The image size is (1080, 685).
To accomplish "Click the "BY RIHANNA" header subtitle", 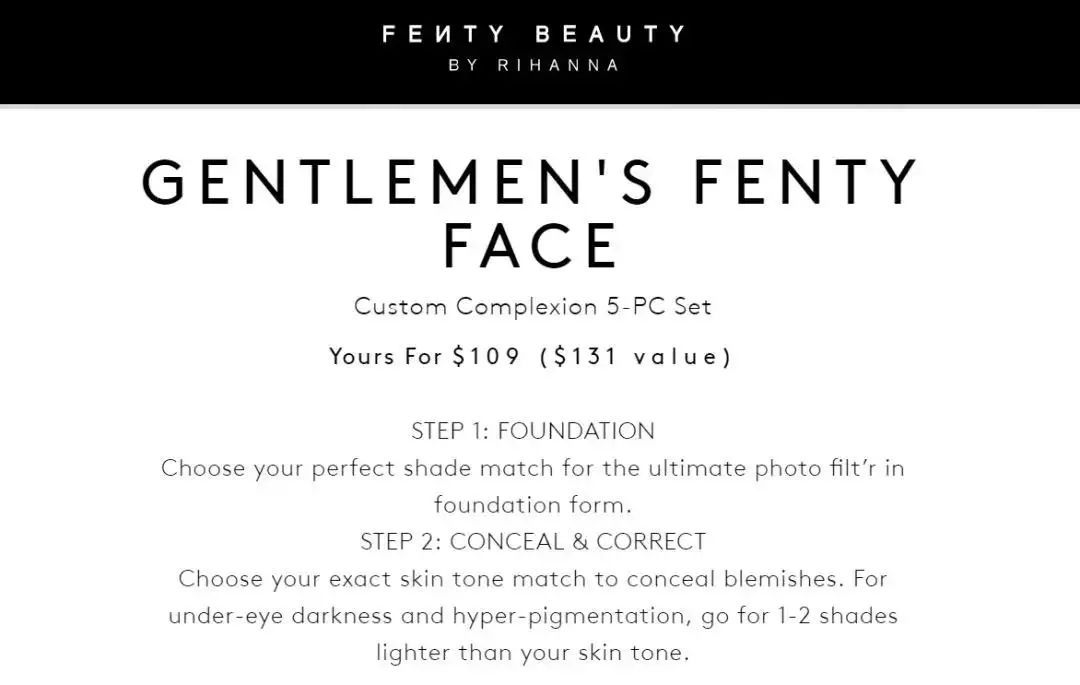I will pos(533,66).
